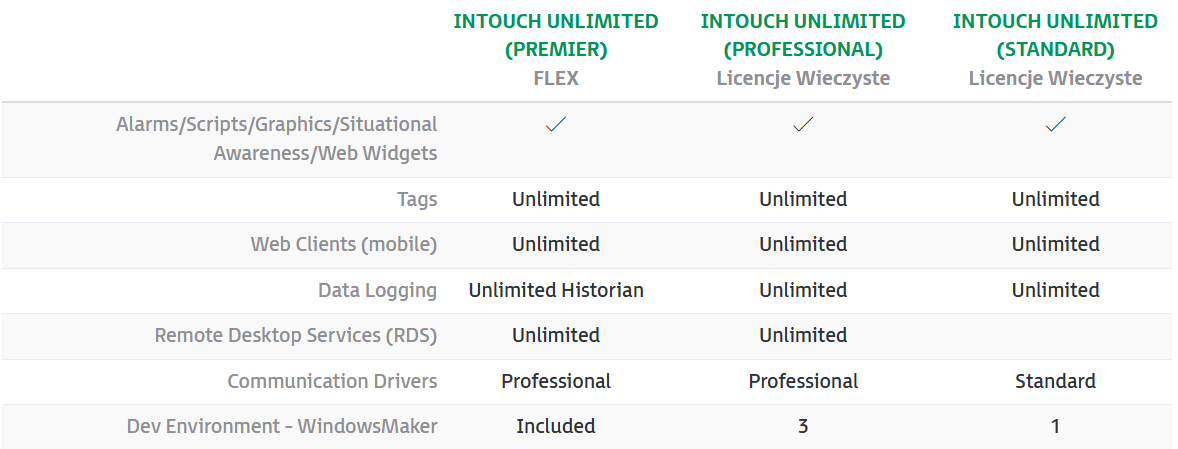Screen dimensions: 1178x449
Task: Select the Remote Desktop Services (RDS) label
Action: 296,335
